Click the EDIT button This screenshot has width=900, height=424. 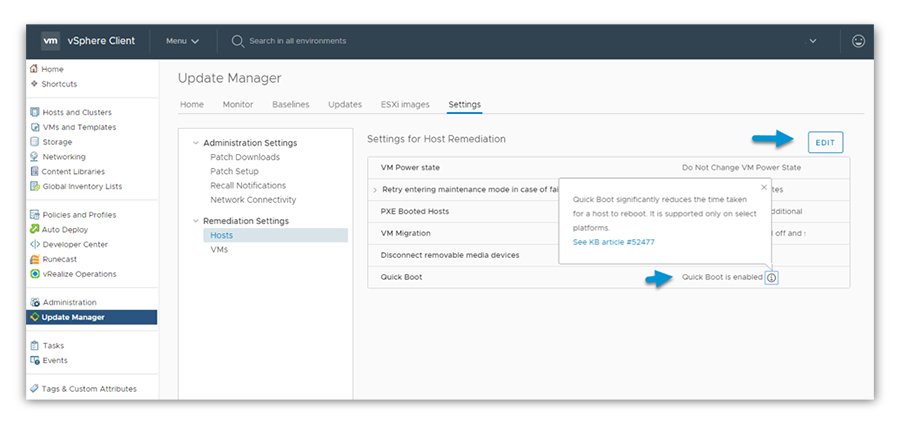point(825,142)
